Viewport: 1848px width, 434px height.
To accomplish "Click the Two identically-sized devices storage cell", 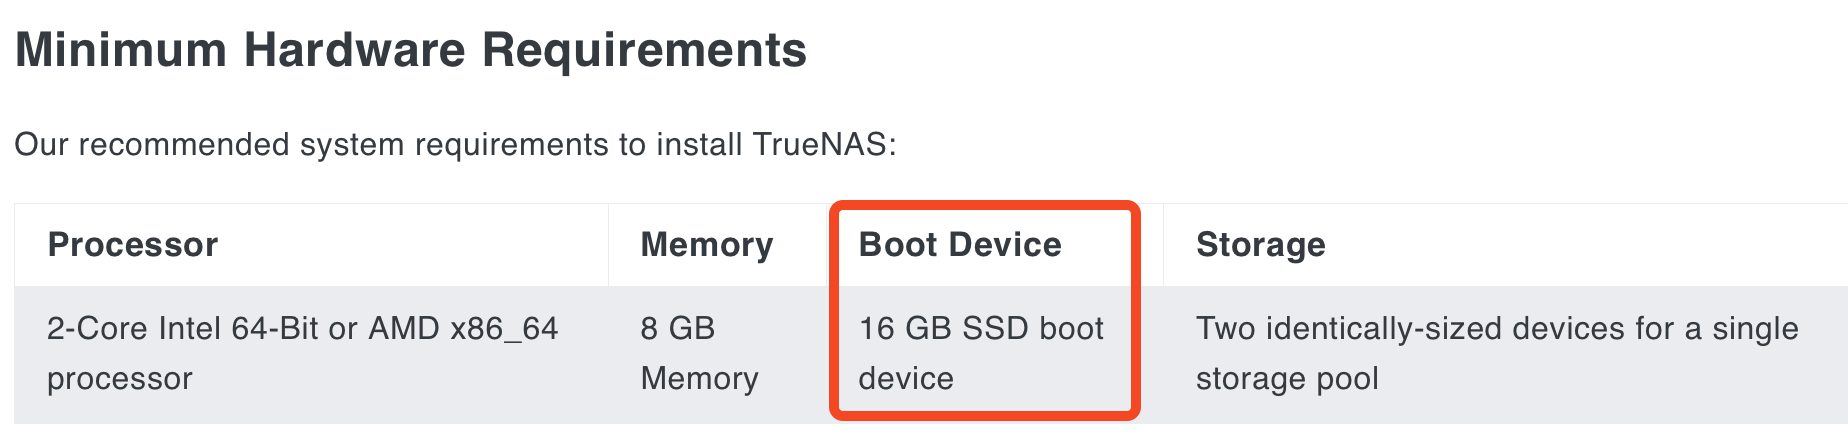I will [1506, 354].
